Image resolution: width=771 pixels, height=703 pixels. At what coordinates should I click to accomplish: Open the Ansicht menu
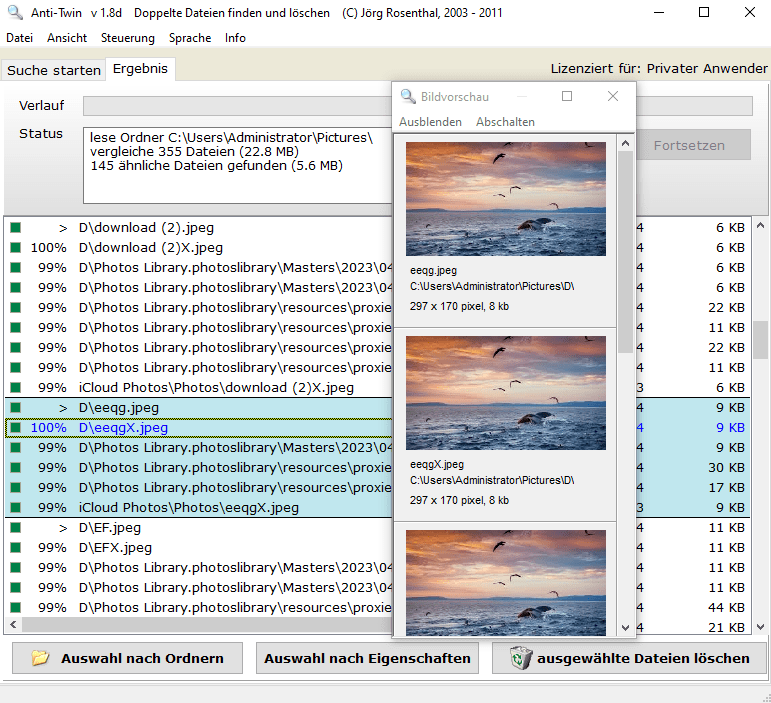click(67, 38)
